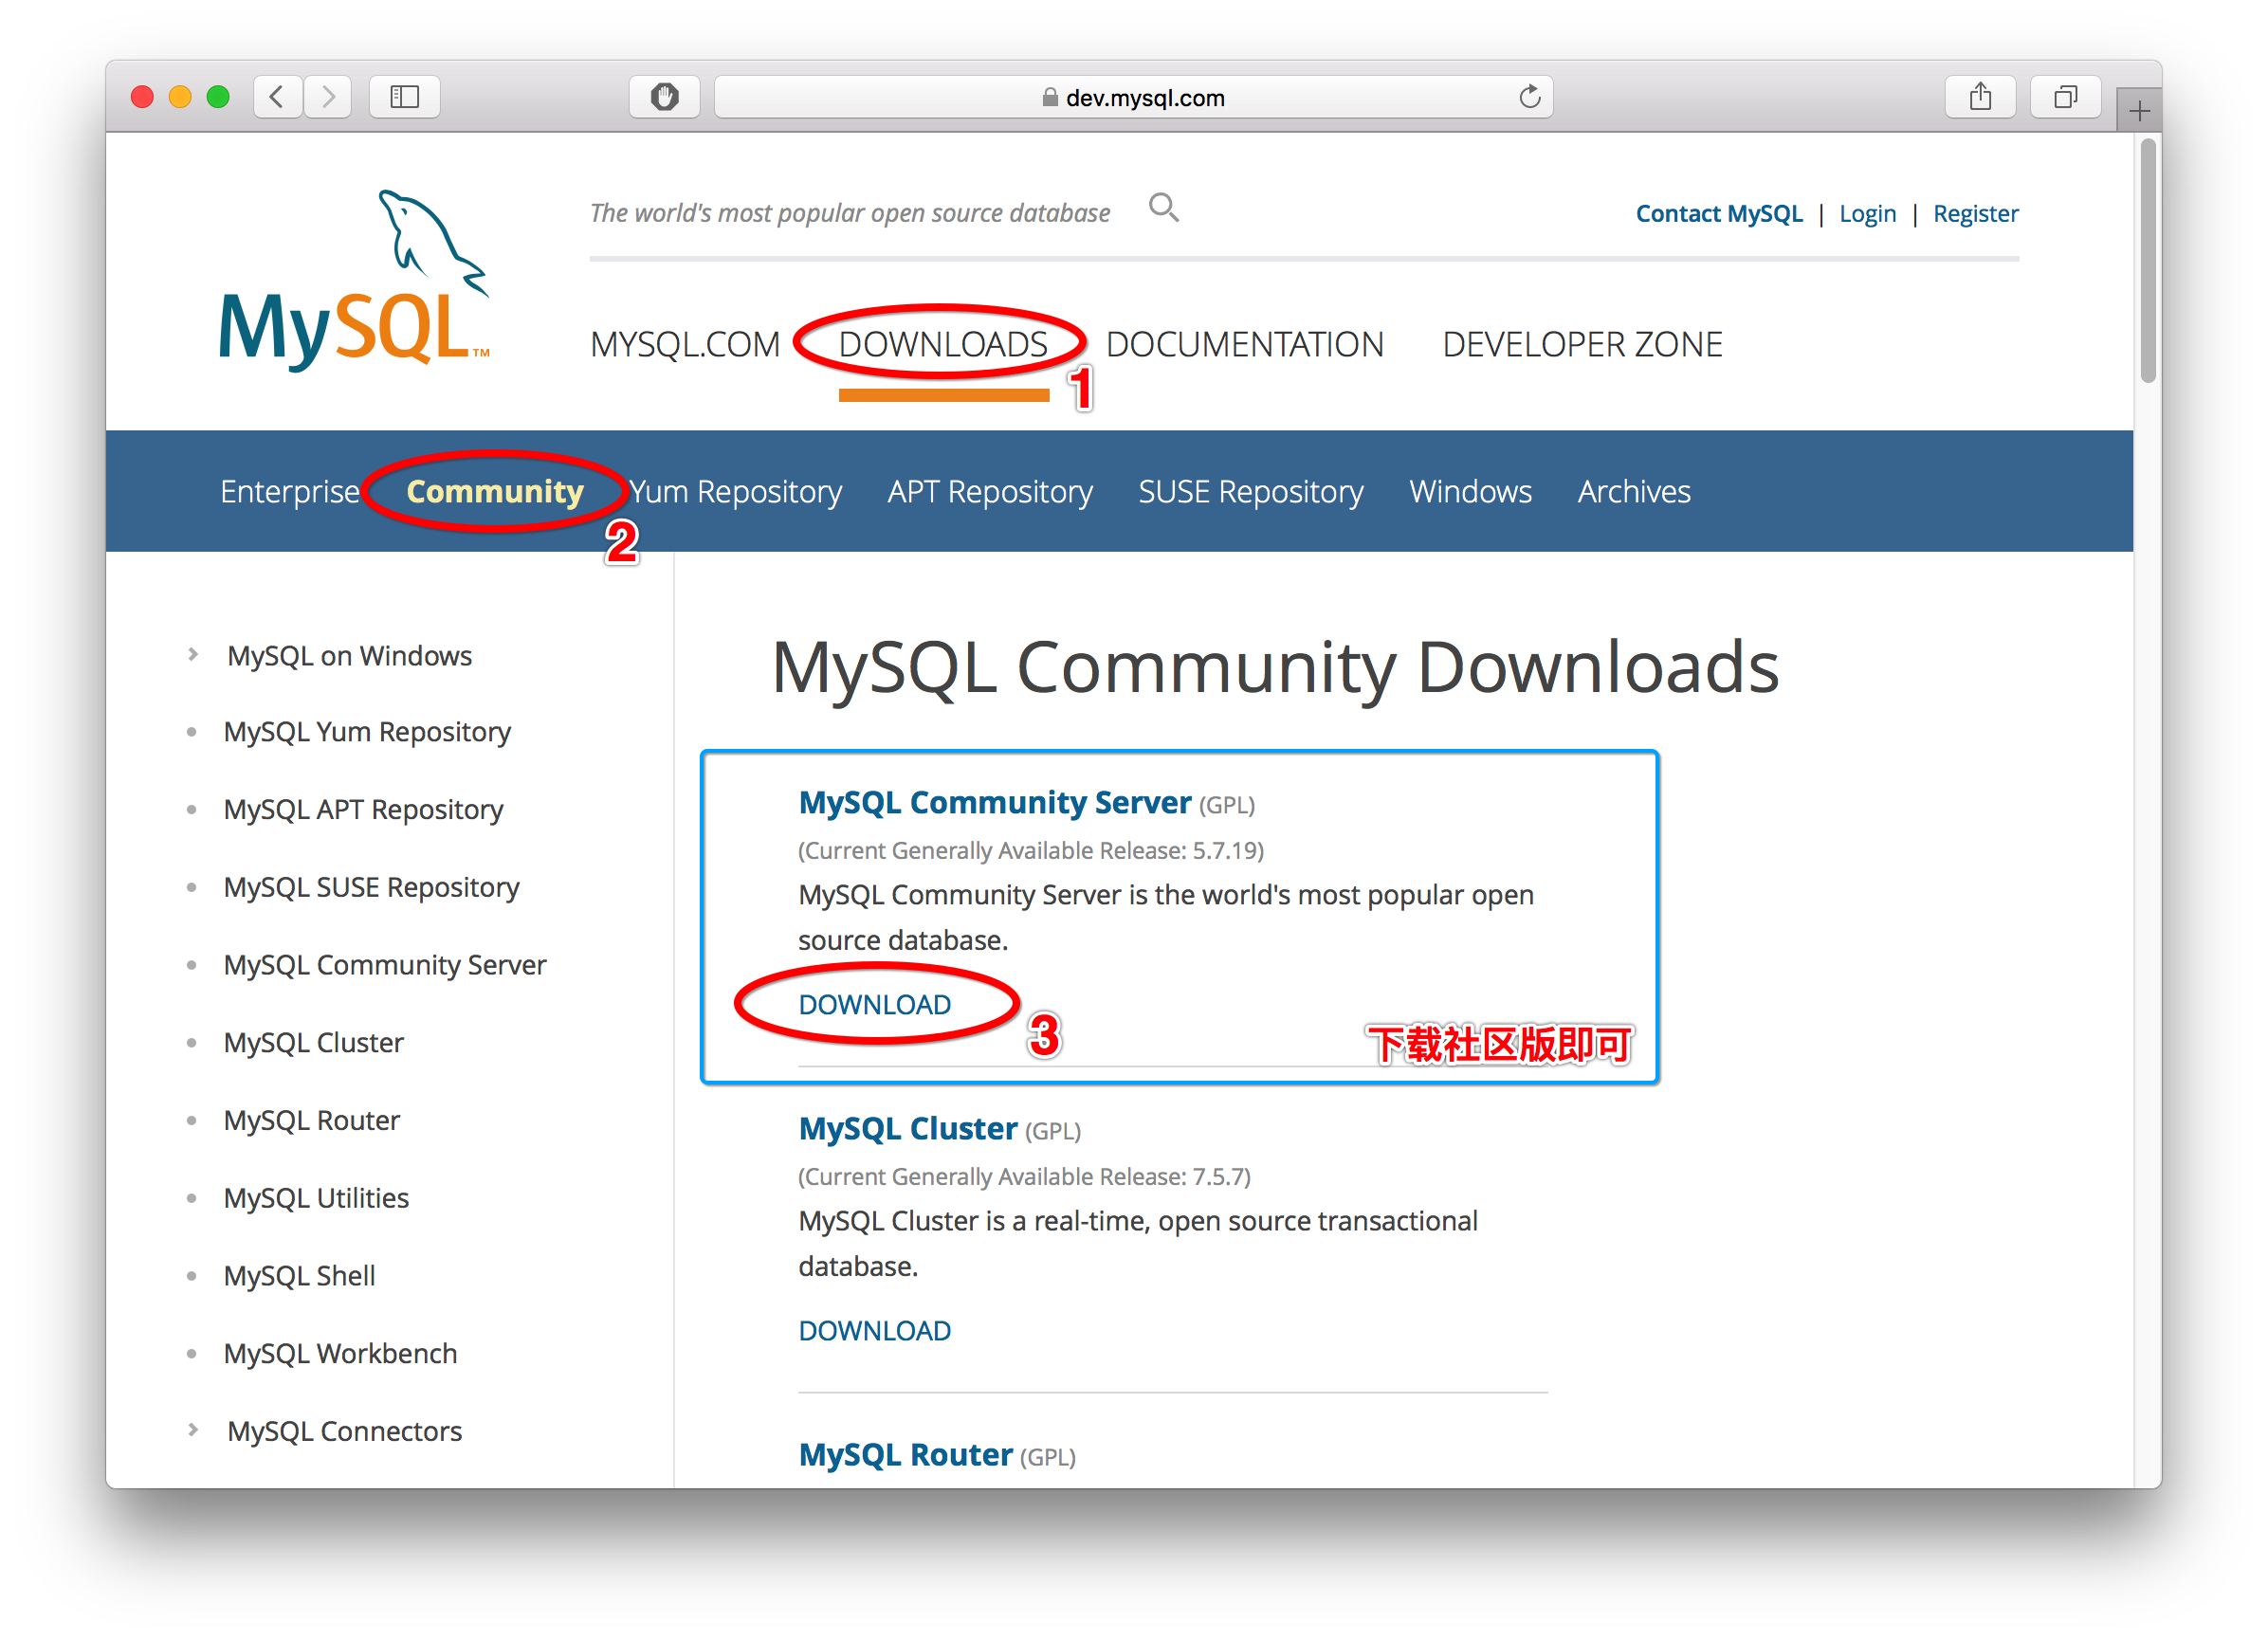Click the Safari forward navigation arrow
Viewport: 2268px width, 1640px height.
(x=328, y=97)
